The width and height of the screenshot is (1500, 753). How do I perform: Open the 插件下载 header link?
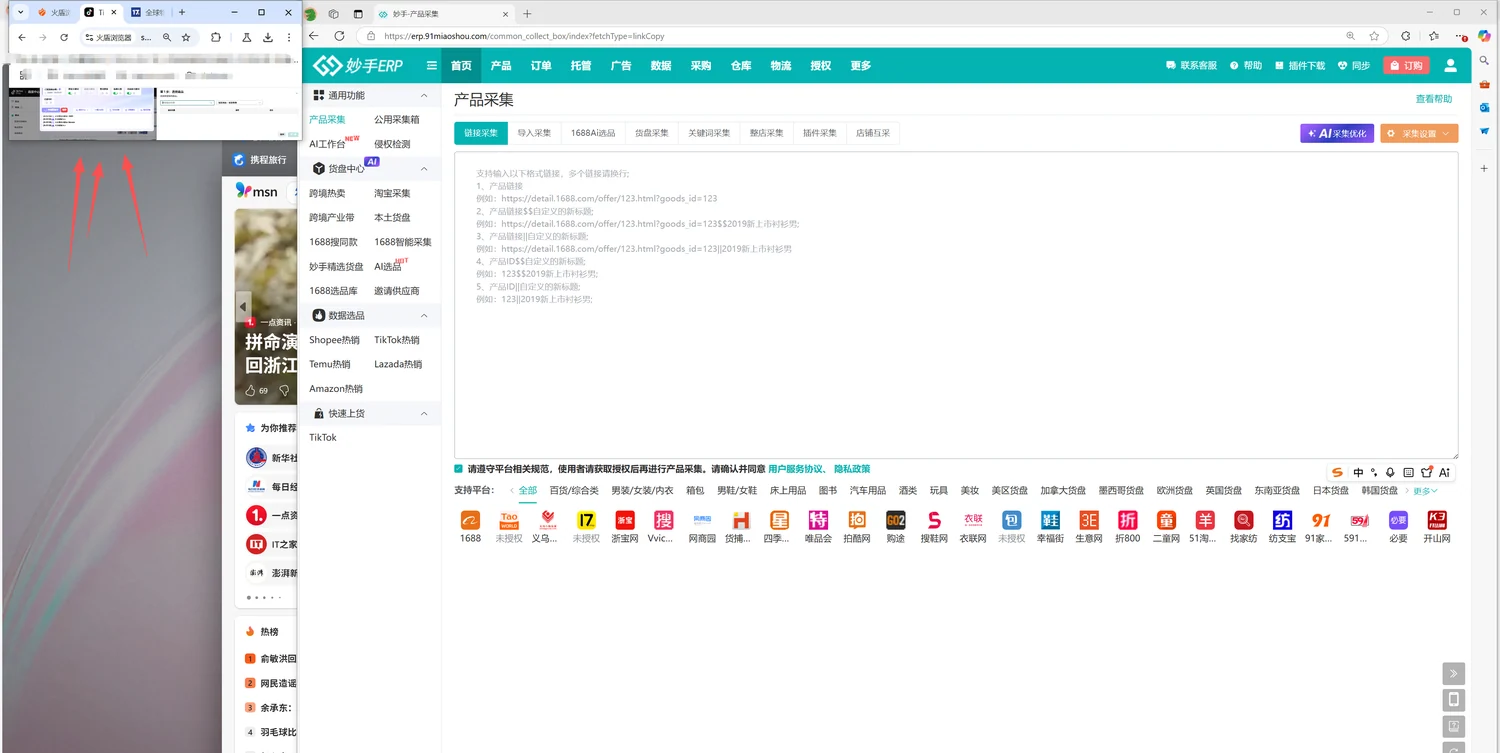pos(1300,66)
